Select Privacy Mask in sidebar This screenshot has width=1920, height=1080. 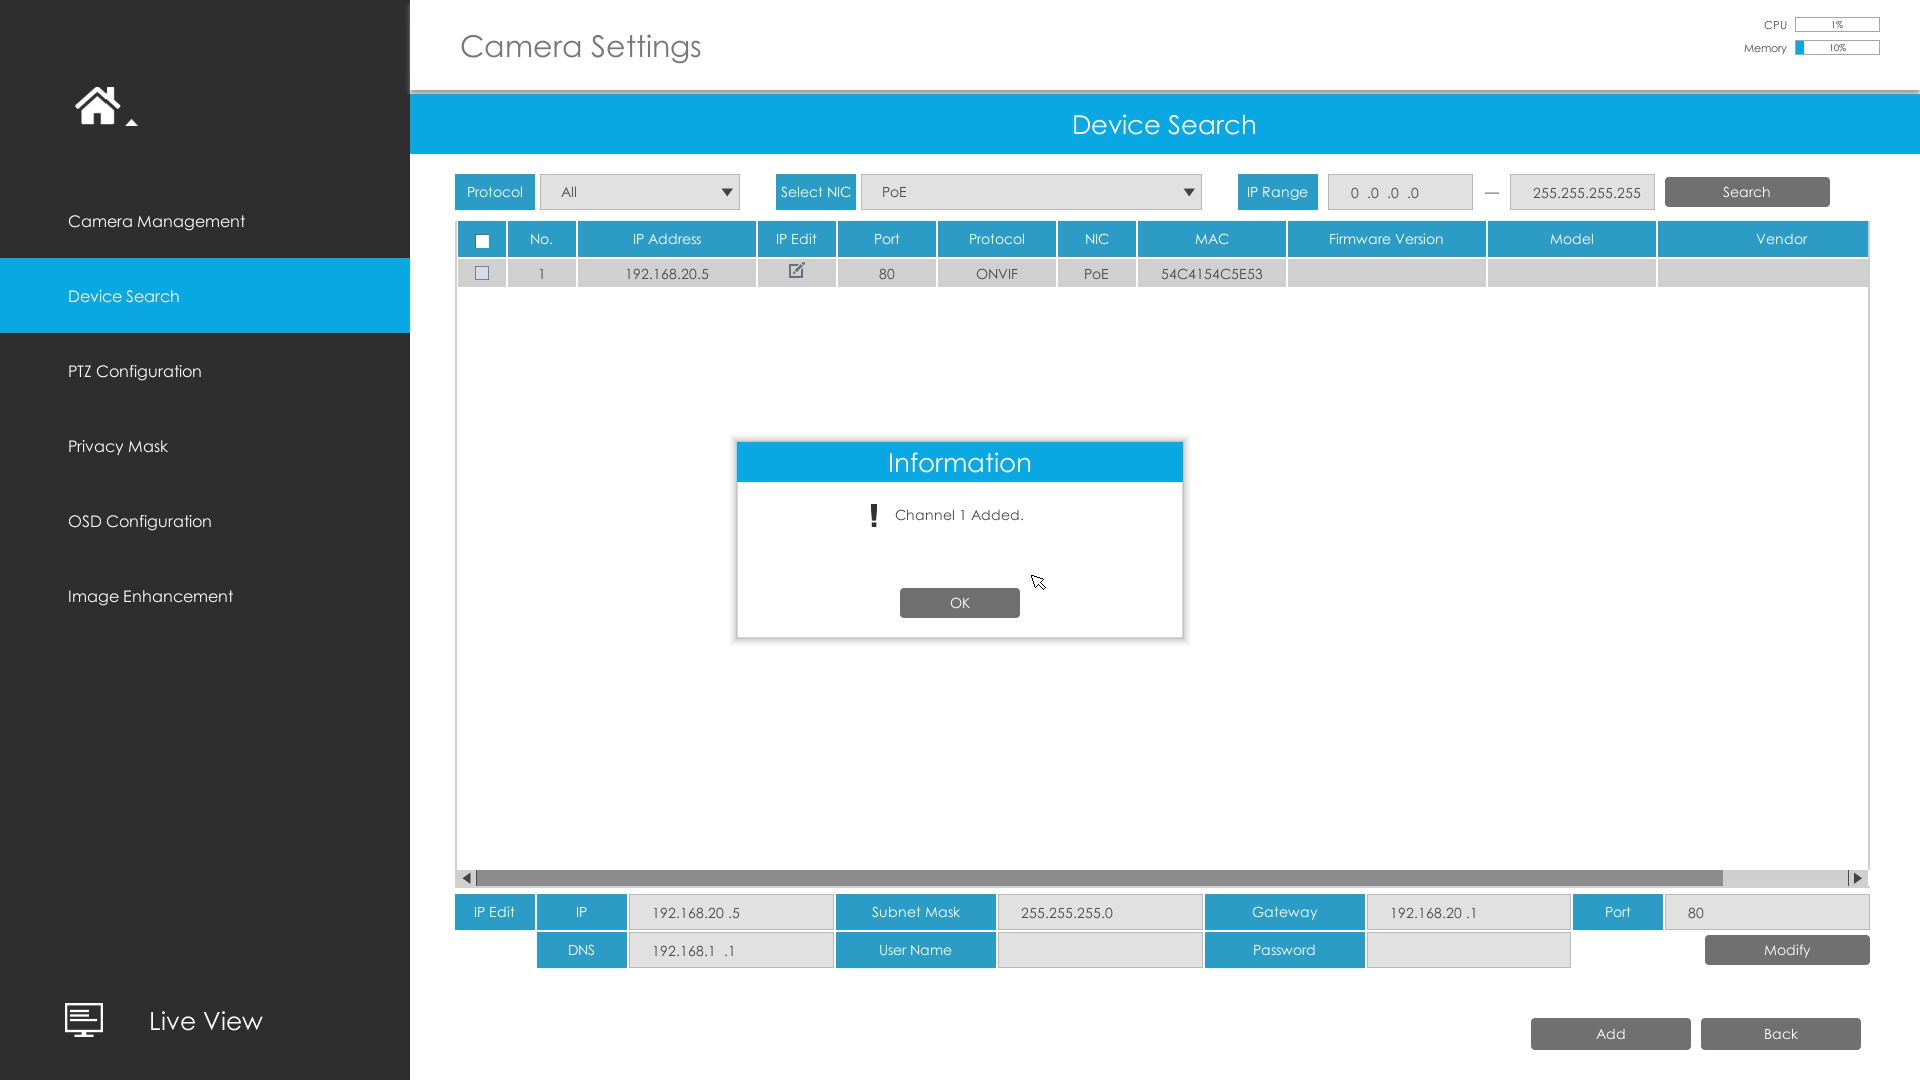coord(118,446)
